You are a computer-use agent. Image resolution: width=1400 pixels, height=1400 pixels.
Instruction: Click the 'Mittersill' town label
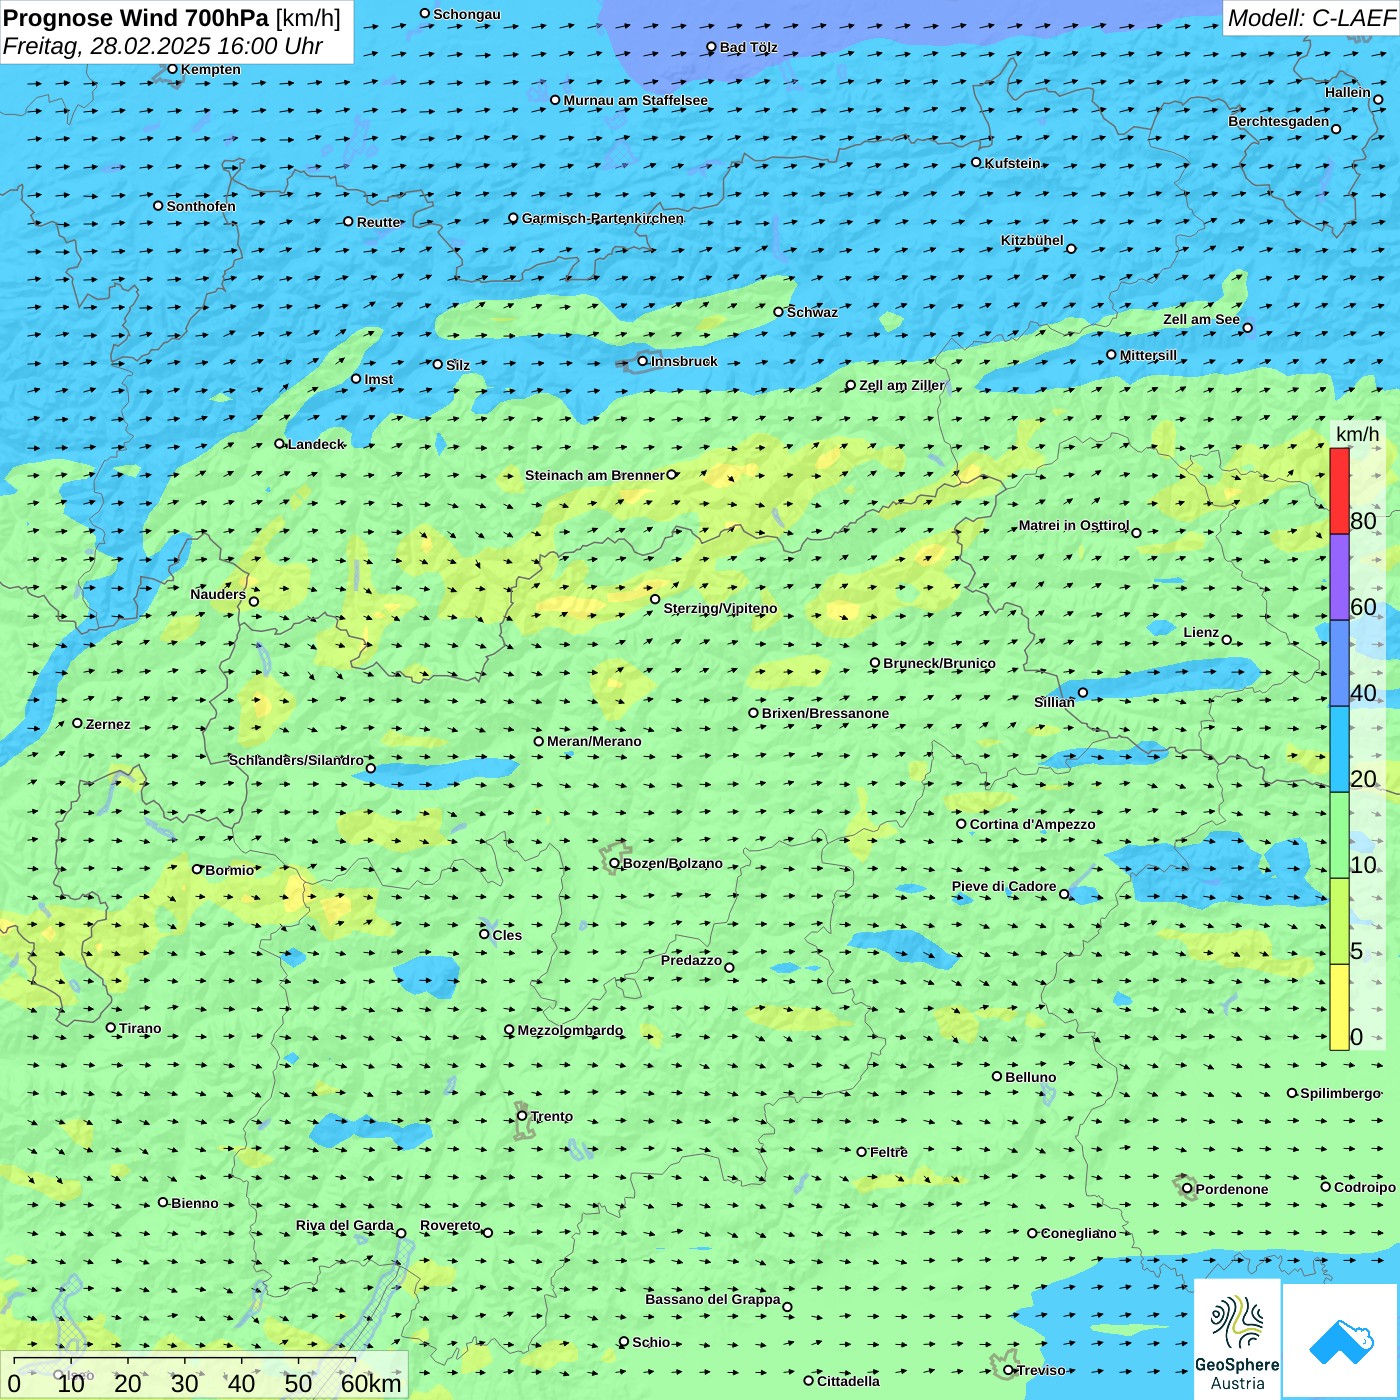click(x=1149, y=355)
